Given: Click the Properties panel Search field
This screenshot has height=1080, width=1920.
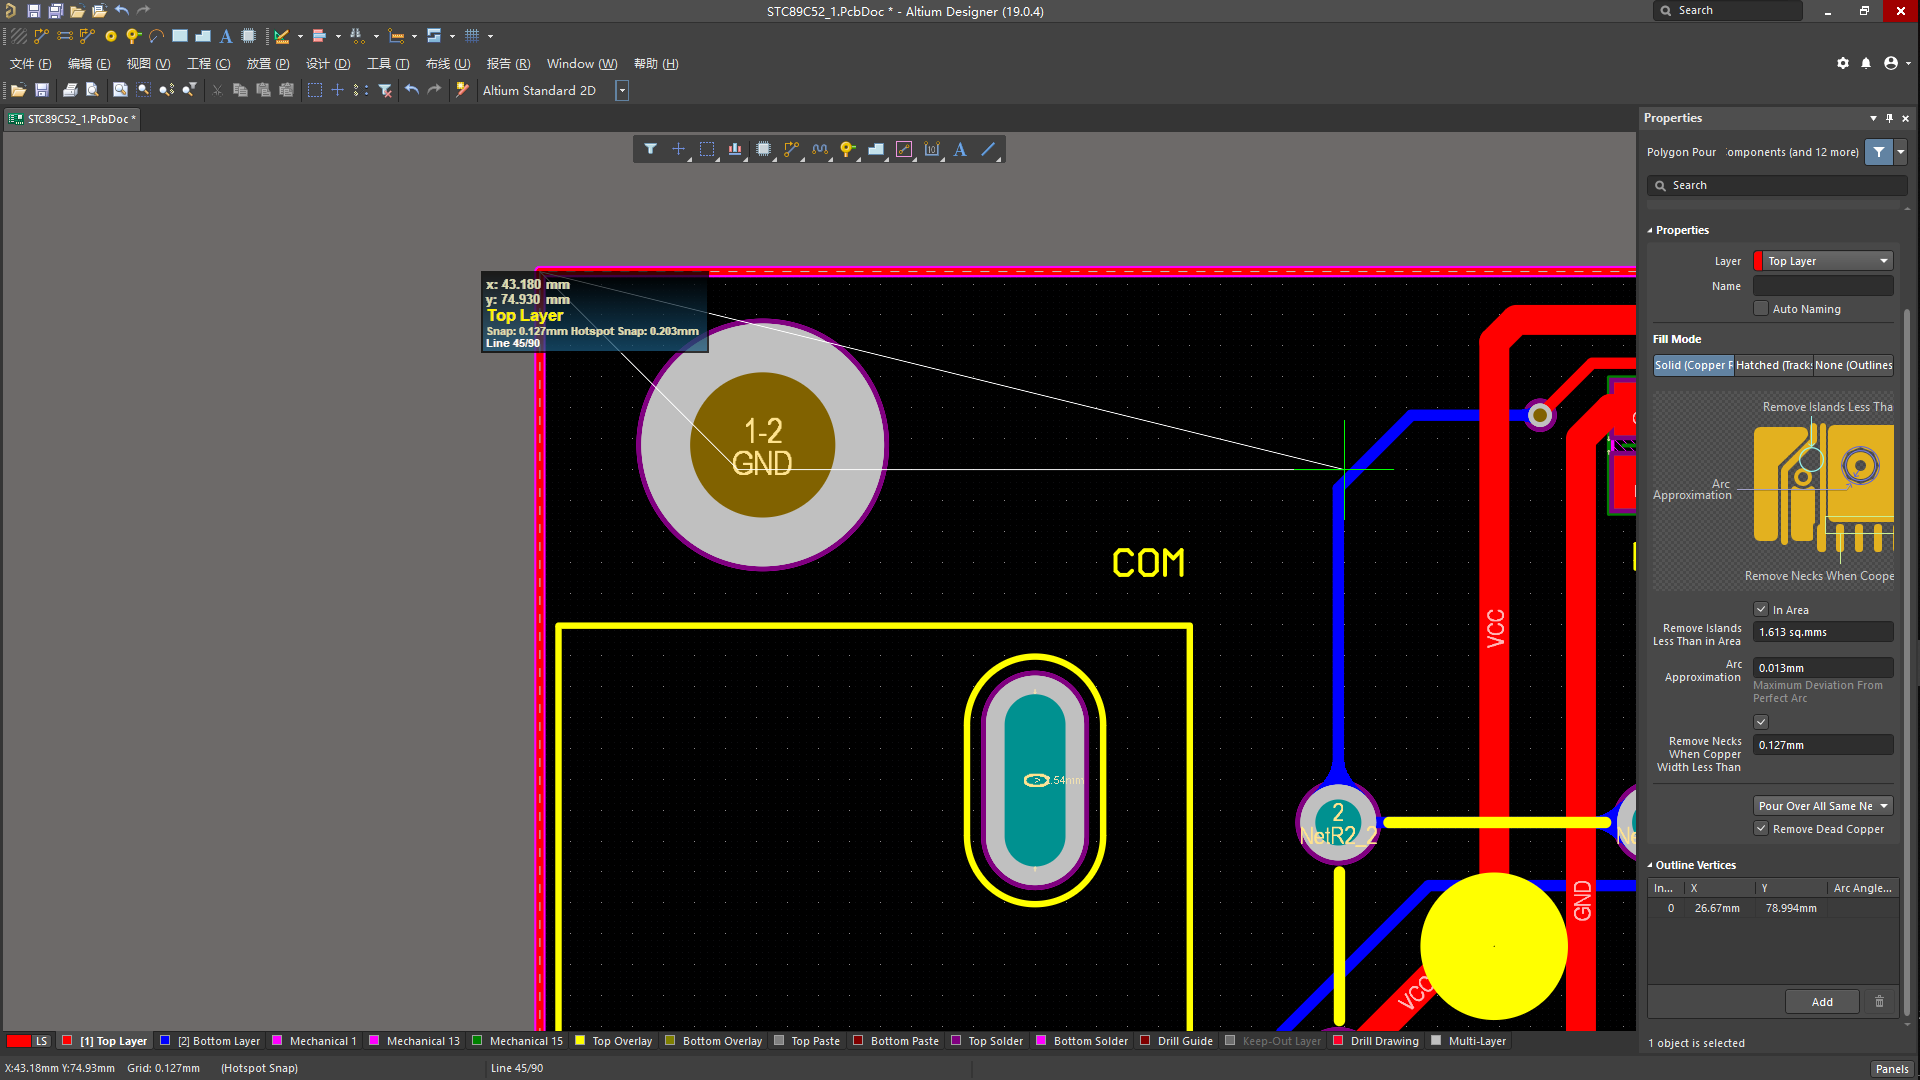Looking at the screenshot, I should (x=1777, y=185).
